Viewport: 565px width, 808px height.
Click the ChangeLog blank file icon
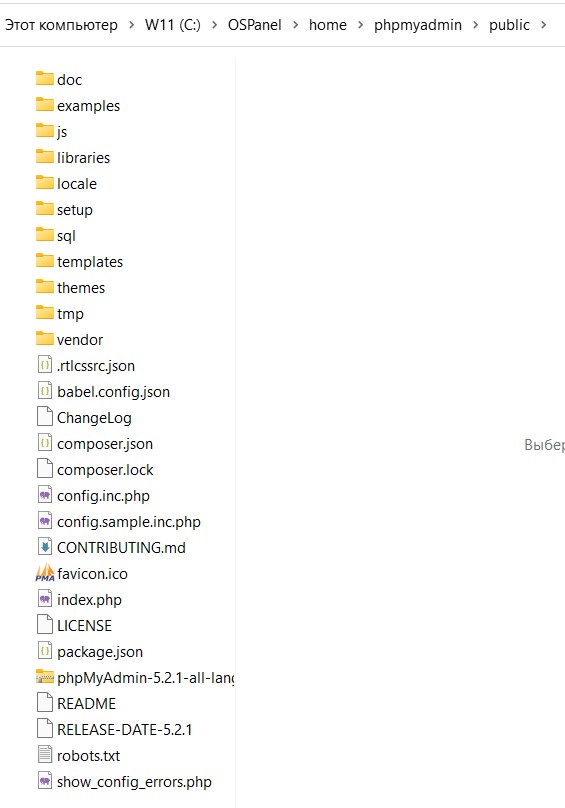click(x=45, y=417)
